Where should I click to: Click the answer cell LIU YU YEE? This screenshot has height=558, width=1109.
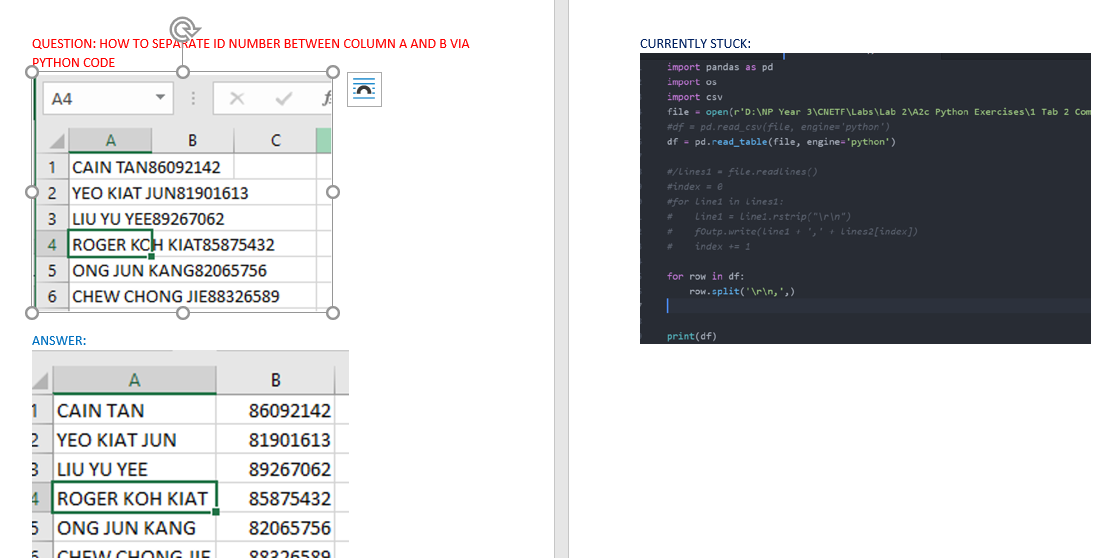click(x=134, y=470)
